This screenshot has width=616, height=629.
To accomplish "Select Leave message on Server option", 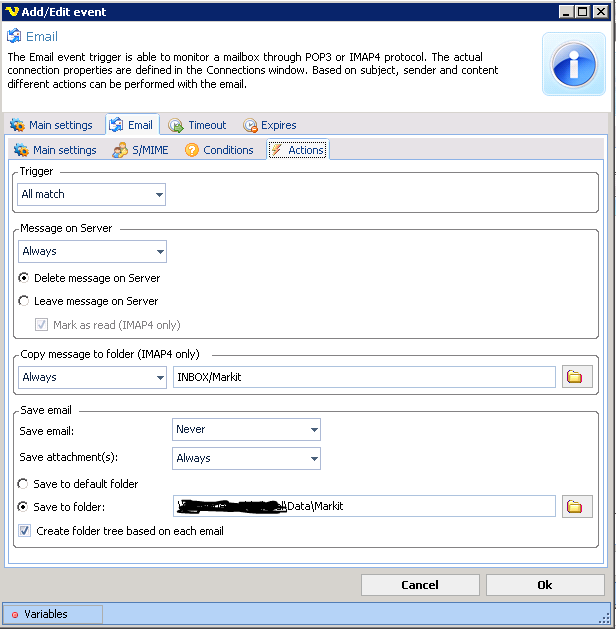I will (x=24, y=301).
